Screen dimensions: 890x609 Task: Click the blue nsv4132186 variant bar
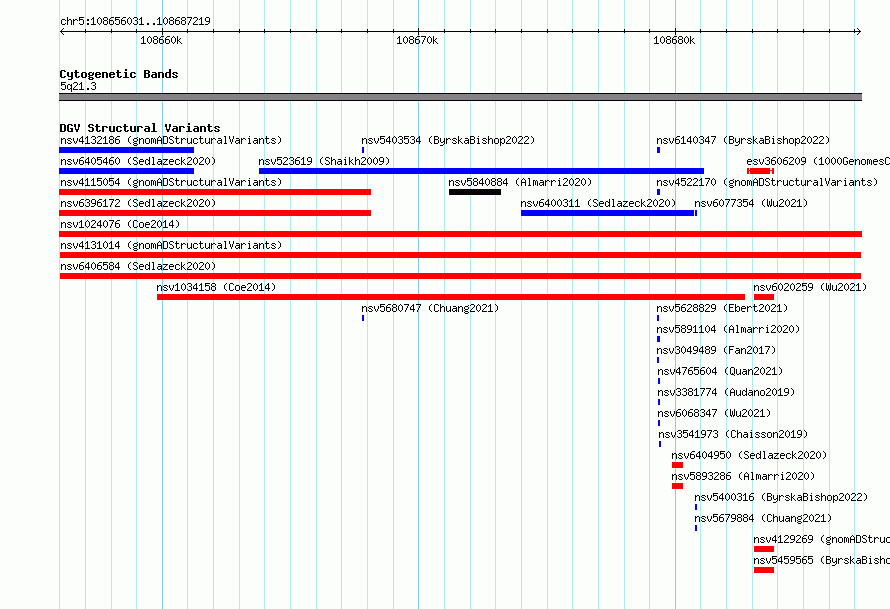(x=127, y=150)
